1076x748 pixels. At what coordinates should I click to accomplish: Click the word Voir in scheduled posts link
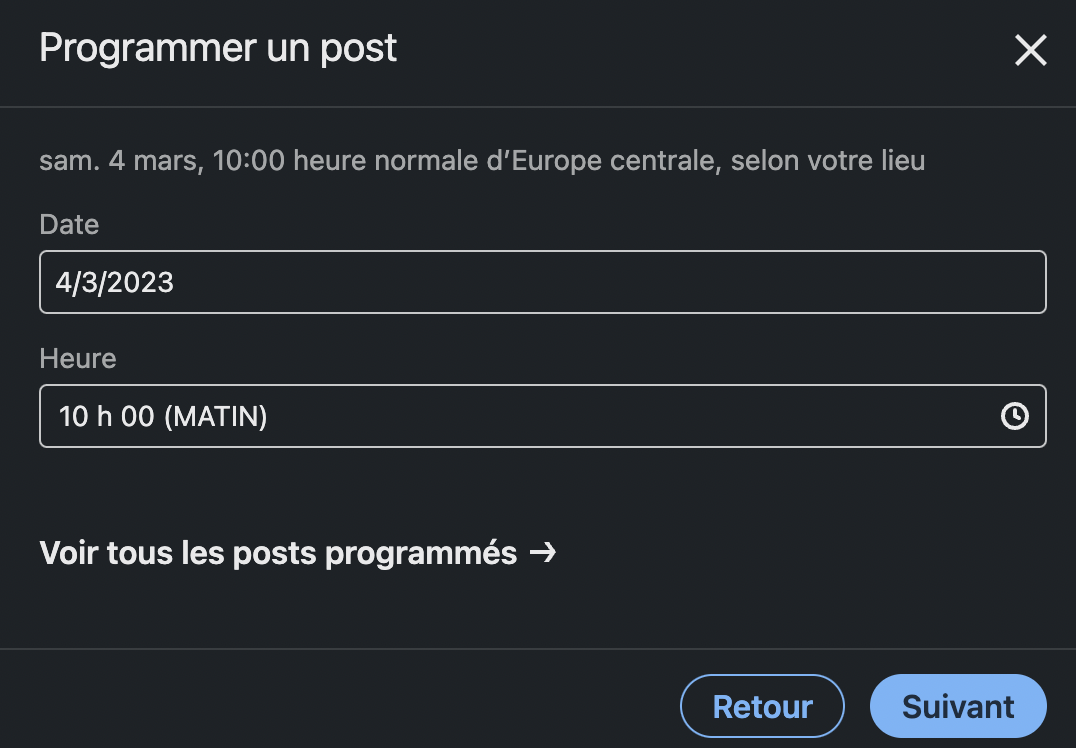[x=69, y=552]
